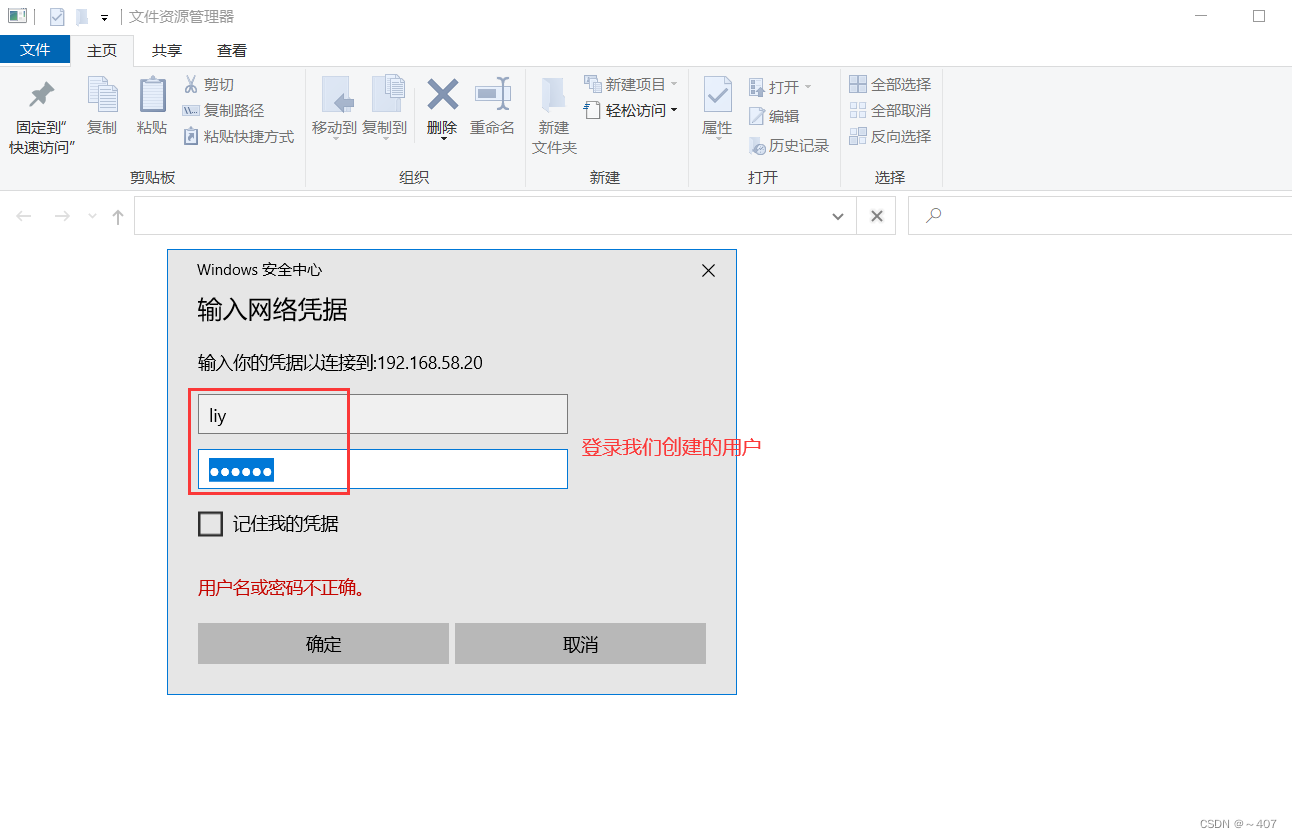Screen dimensions: 1292x838
Task: Open 历史记录 (History) from the ribbon
Action: 789,146
